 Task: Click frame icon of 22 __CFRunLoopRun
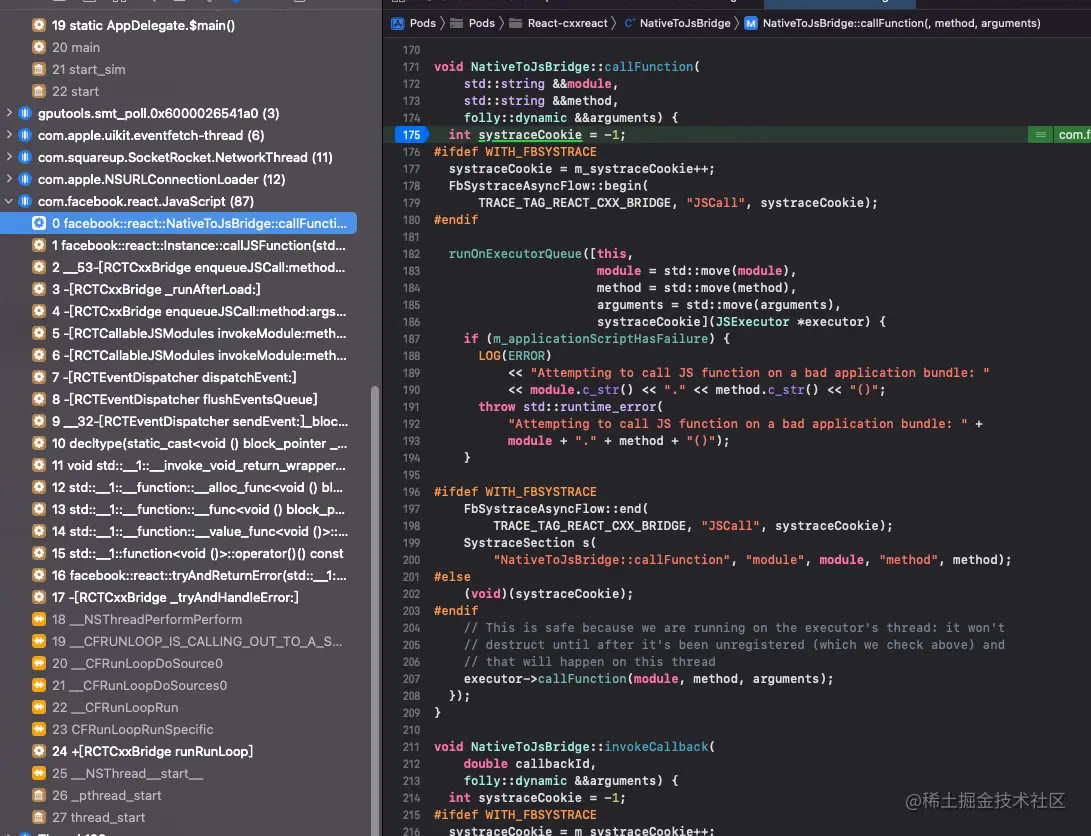pos(39,707)
